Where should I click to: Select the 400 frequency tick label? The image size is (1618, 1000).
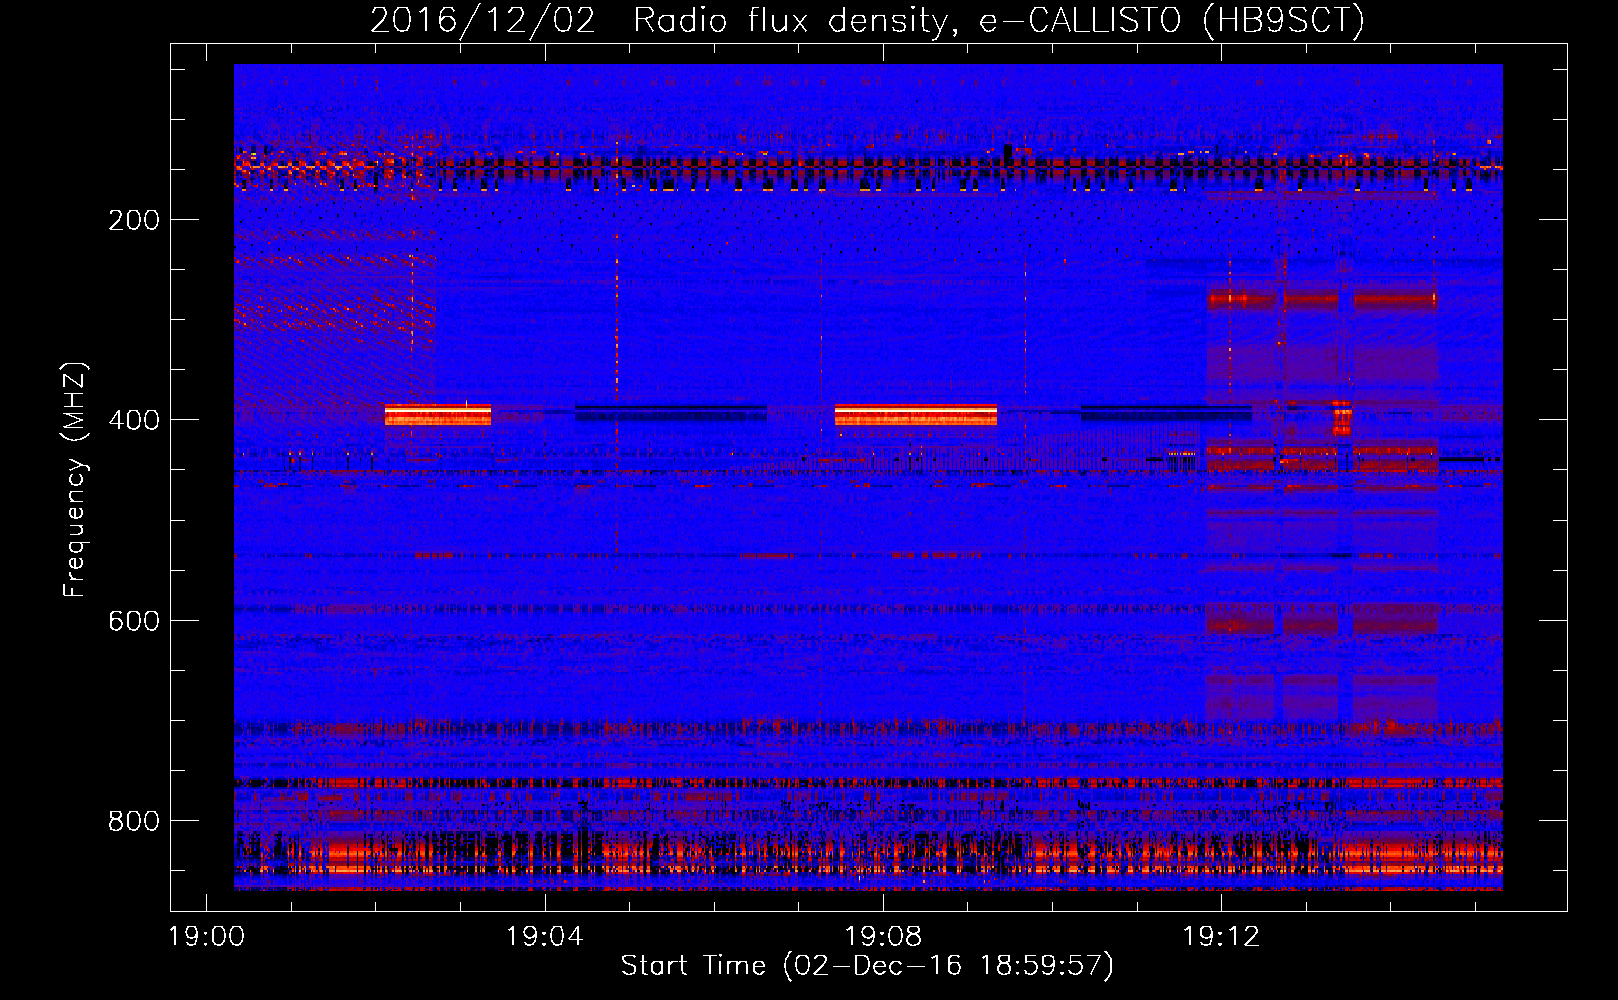134,420
